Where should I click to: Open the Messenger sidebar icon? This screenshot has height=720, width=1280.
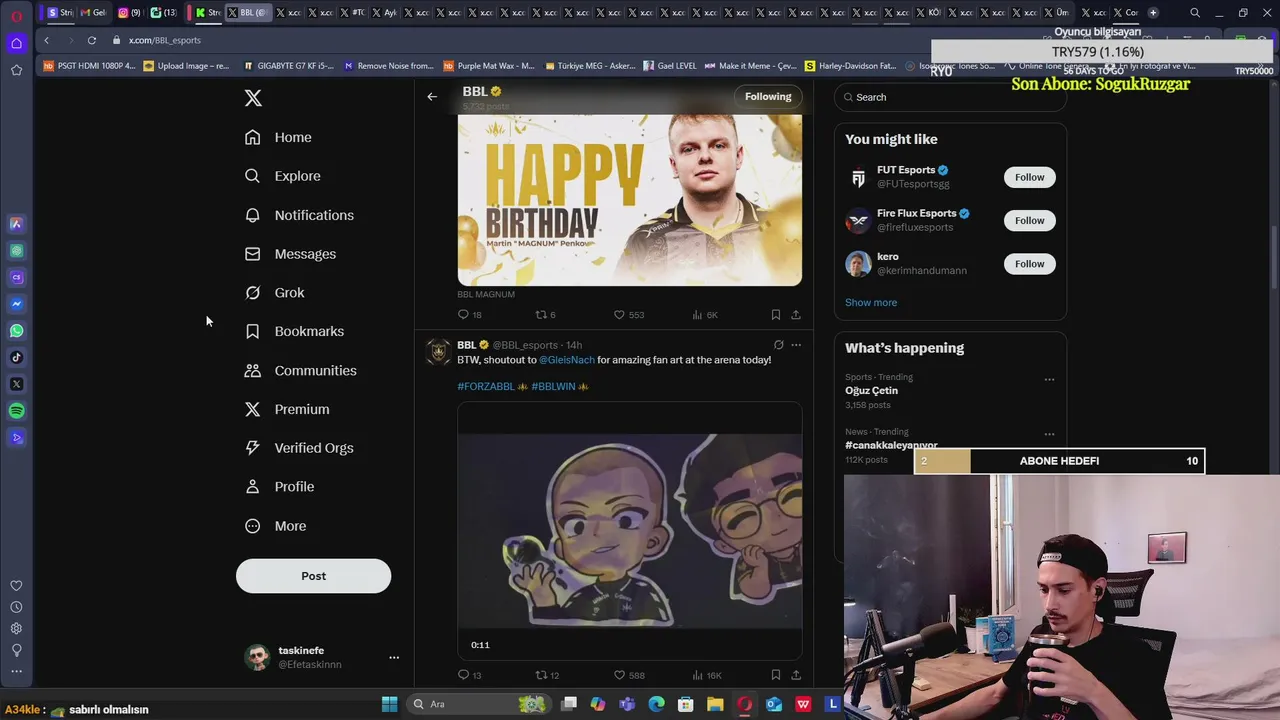pos(16,304)
